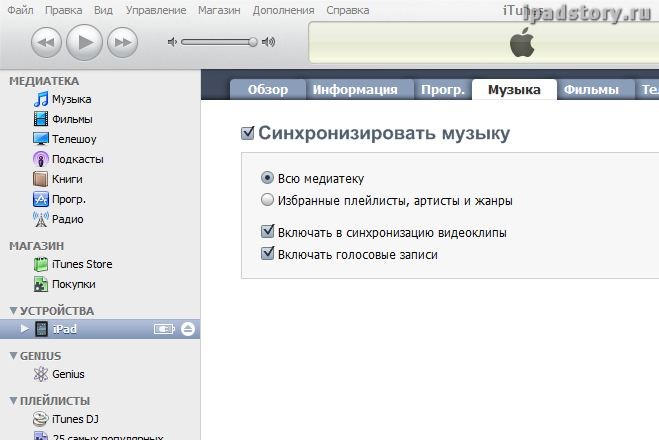Click the Покупки label in sidebar
The image size is (659, 440).
click(x=74, y=285)
